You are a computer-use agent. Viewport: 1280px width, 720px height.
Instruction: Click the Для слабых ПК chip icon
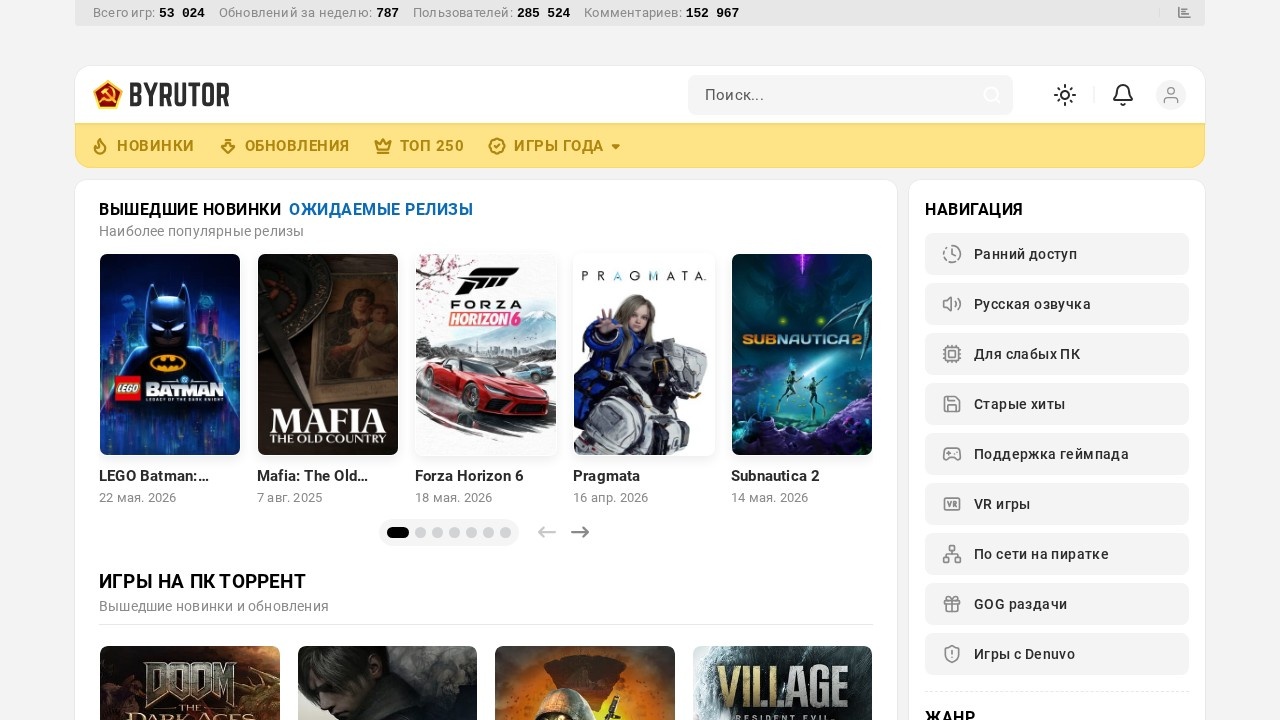952,354
